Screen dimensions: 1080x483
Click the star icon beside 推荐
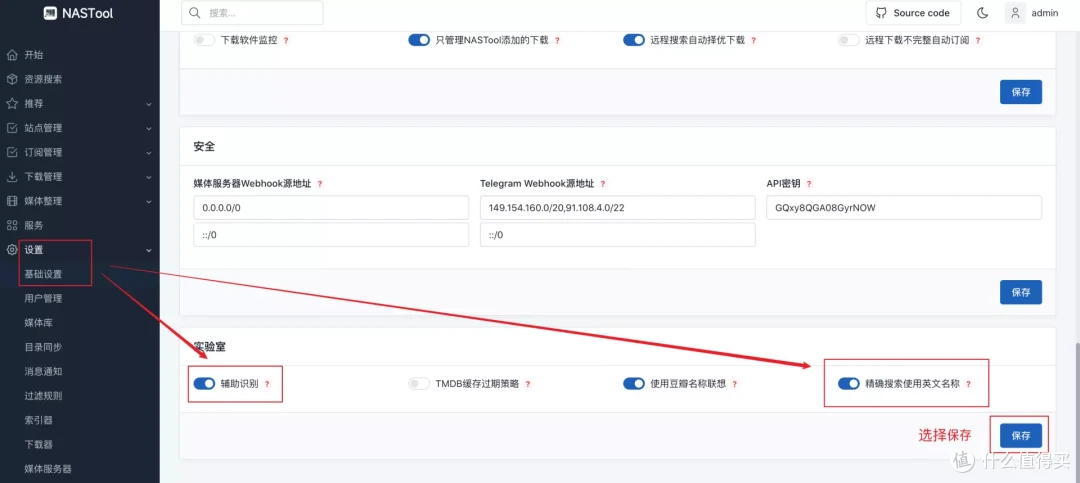[x=12, y=103]
